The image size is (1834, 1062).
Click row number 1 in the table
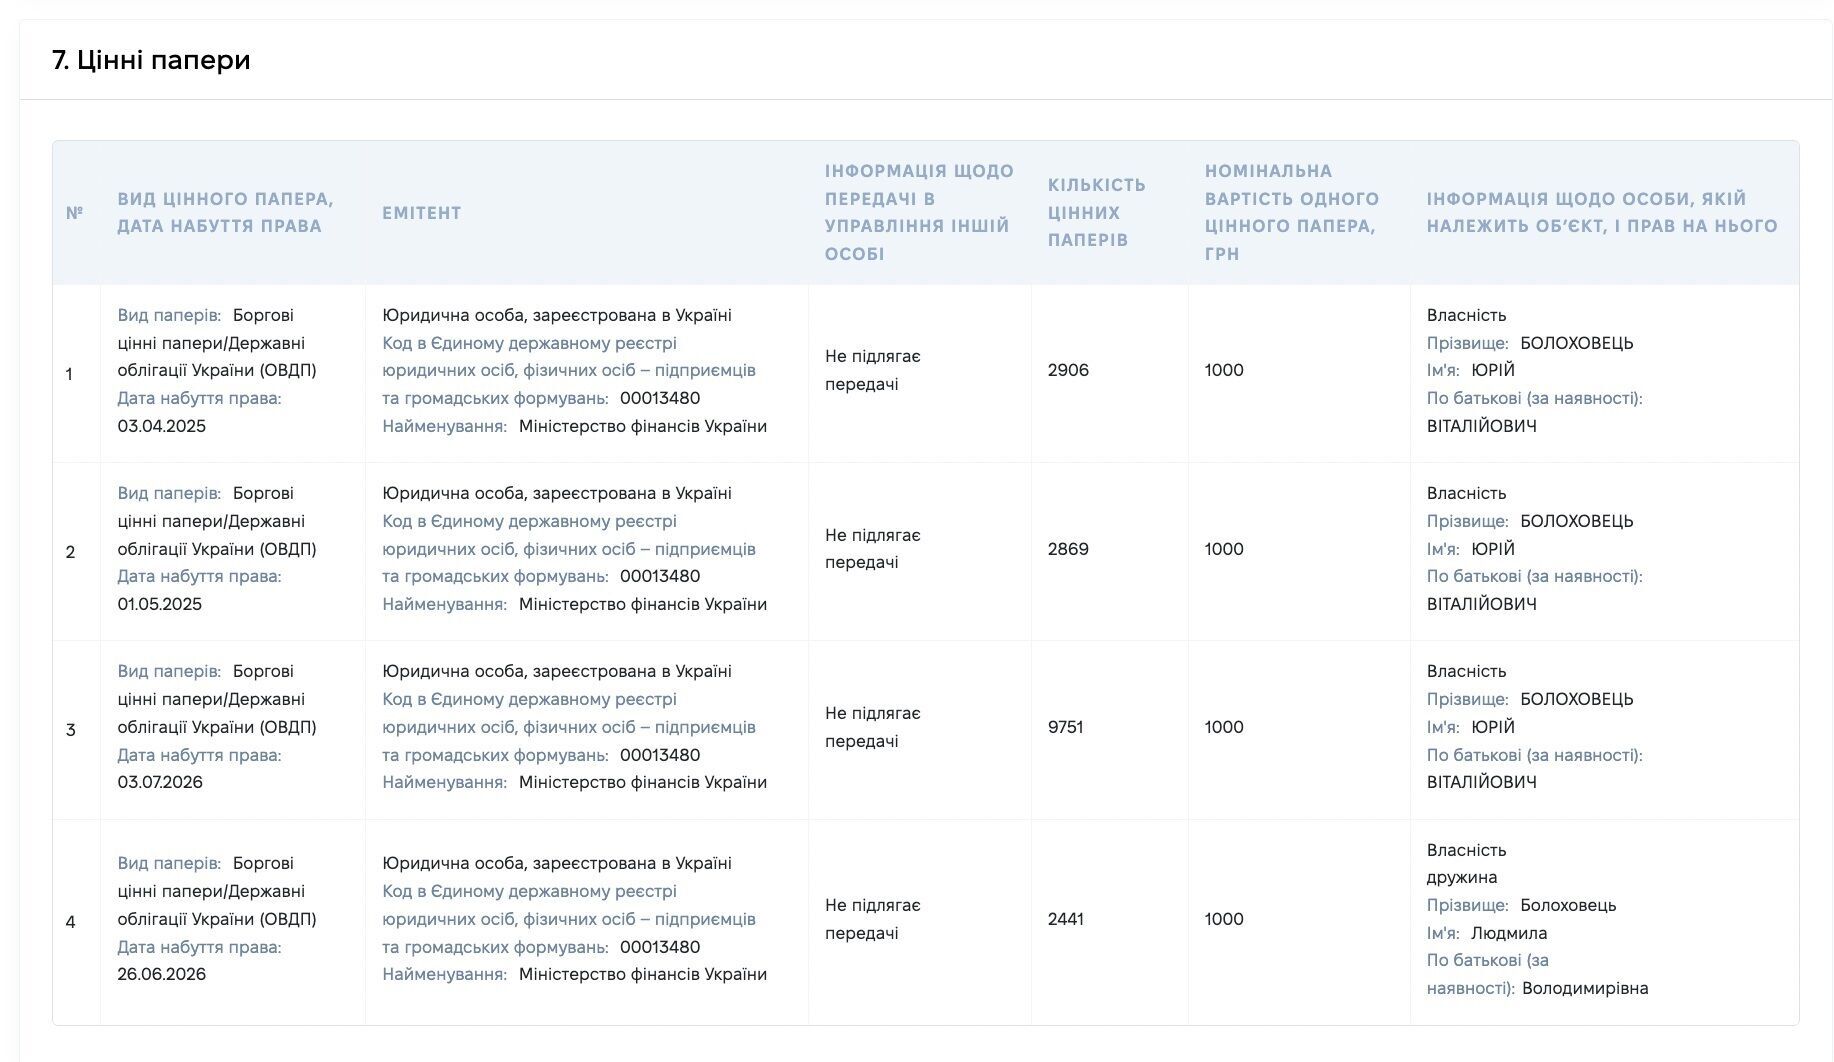69,374
